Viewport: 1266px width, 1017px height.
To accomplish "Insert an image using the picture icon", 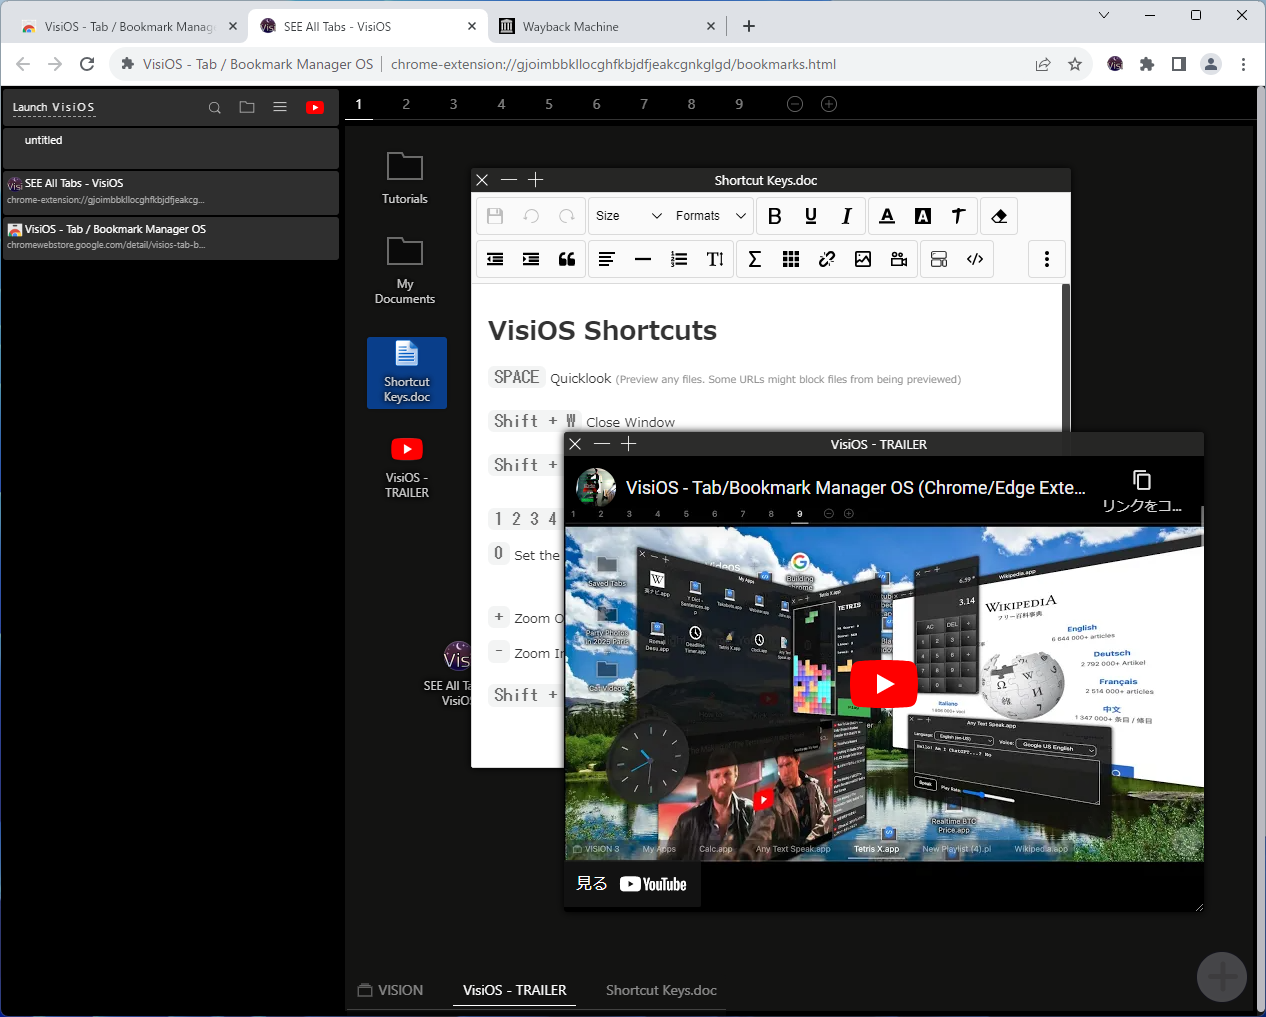I will tap(863, 259).
